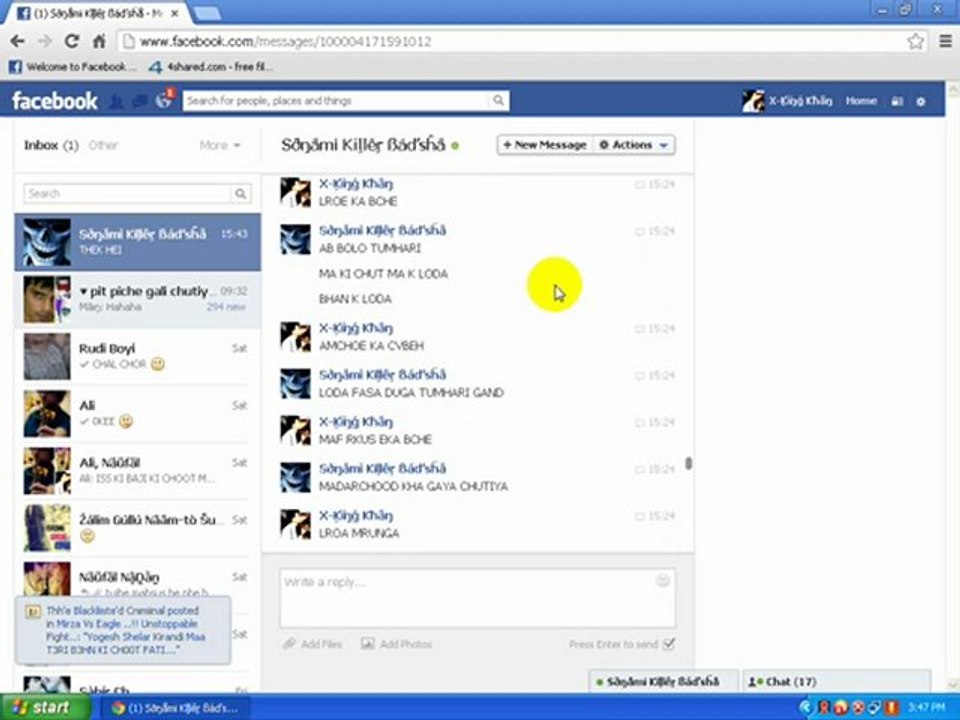
Task: Click the X-King Khan profile picture in header
Action: (x=753, y=101)
